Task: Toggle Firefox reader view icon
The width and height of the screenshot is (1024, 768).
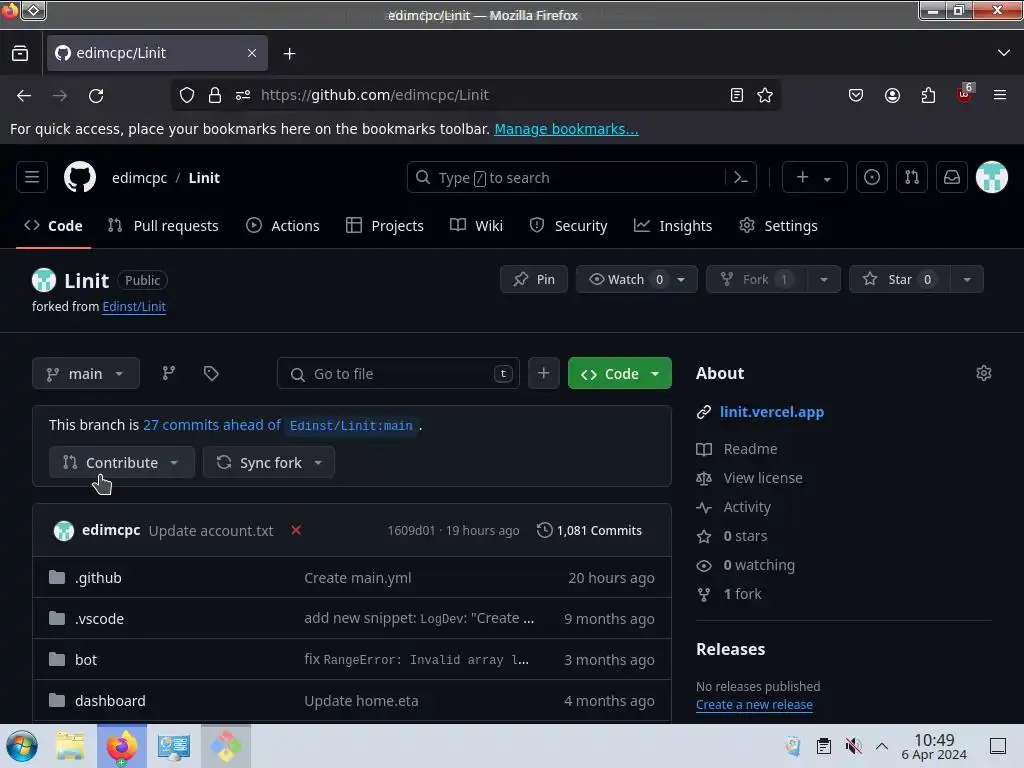Action: click(x=737, y=95)
